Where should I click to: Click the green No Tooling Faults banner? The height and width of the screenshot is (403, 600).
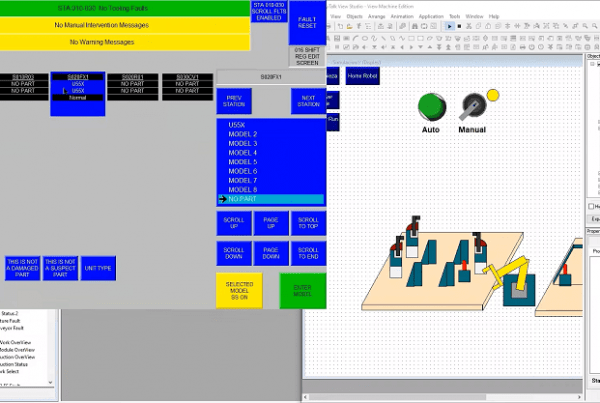point(125,8)
